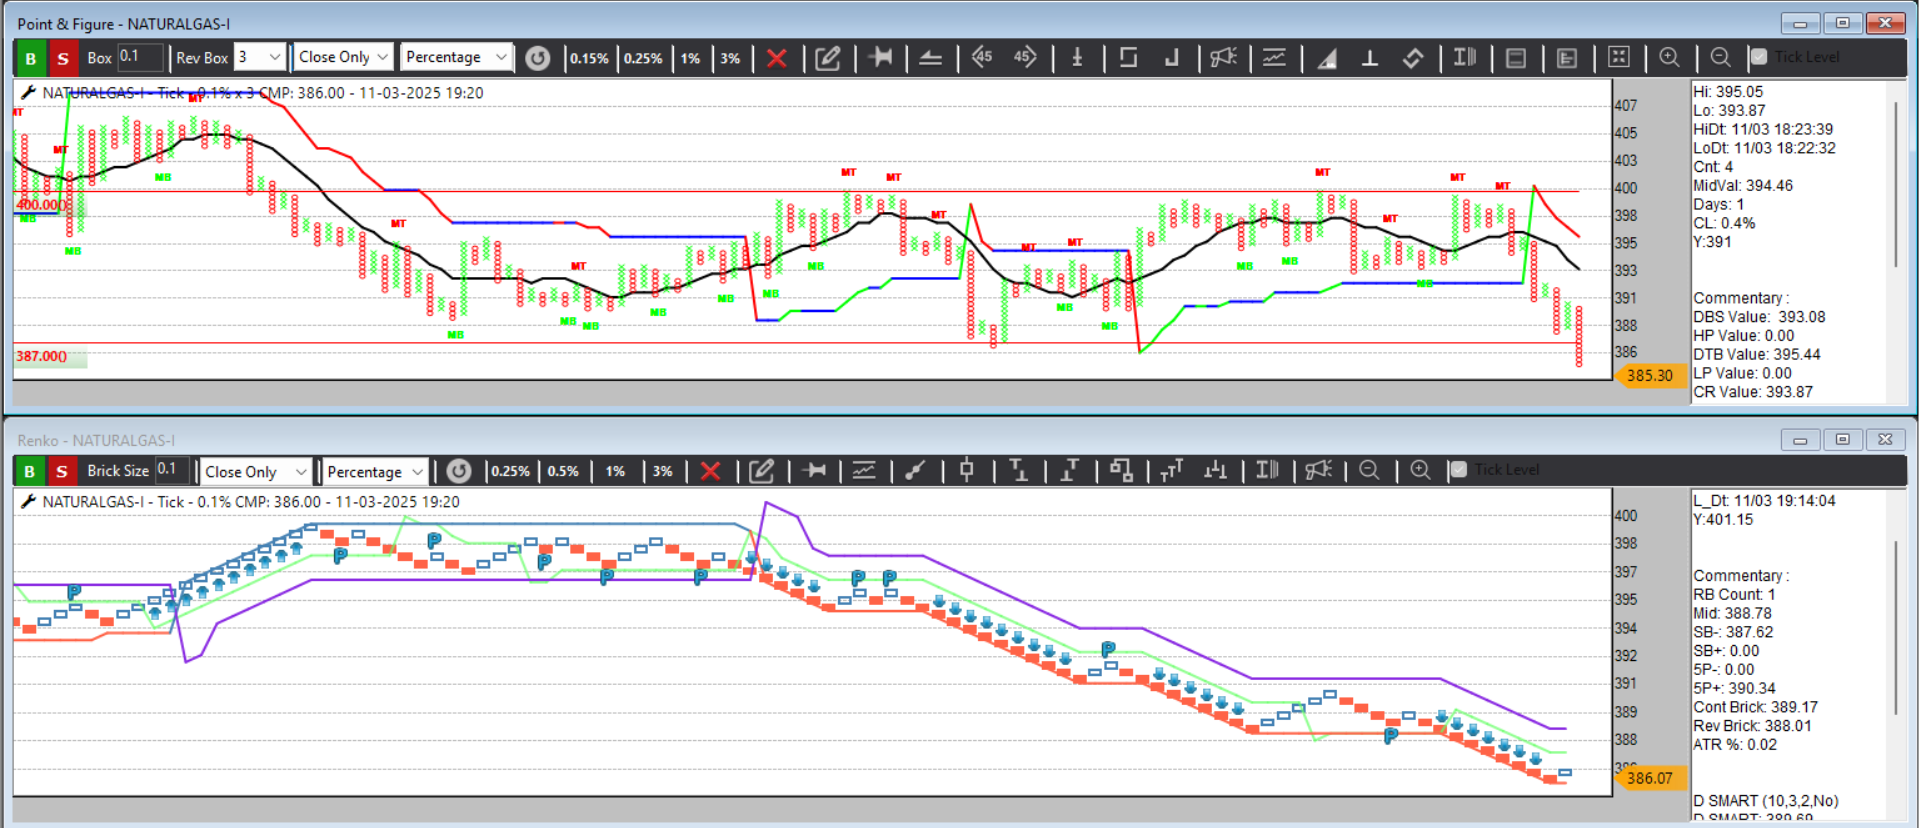Click the Box size input field
Screen dimensions: 1919x828
point(140,57)
